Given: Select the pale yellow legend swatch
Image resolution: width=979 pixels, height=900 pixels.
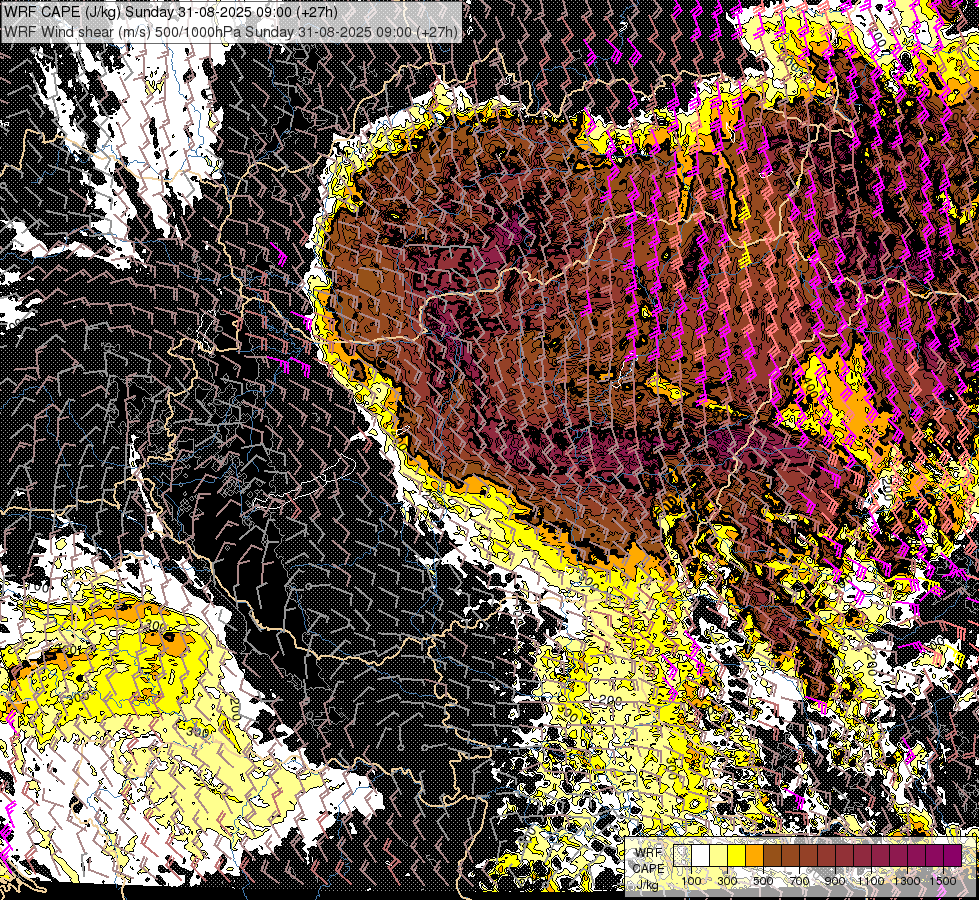Looking at the screenshot, I should pyautogui.click(x=719, y=855).
